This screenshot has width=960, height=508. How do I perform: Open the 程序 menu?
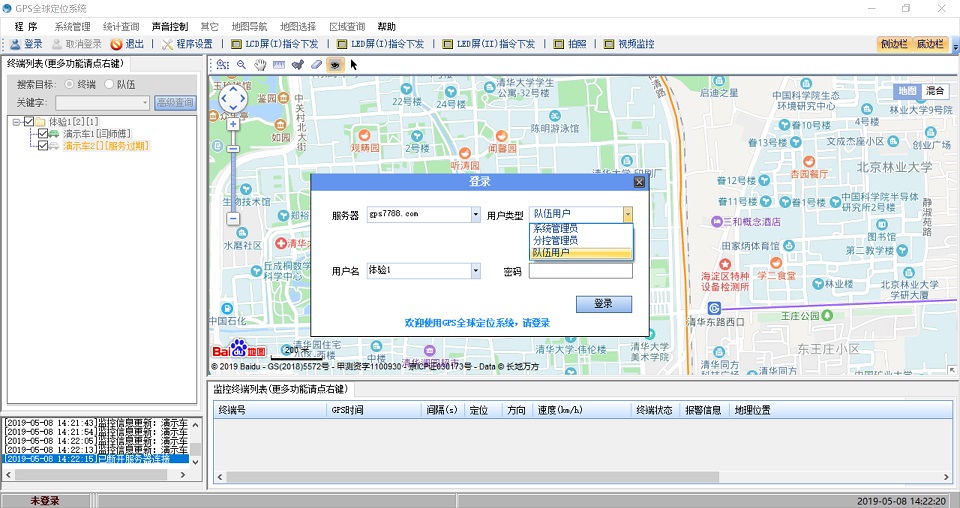pos(26,26)
